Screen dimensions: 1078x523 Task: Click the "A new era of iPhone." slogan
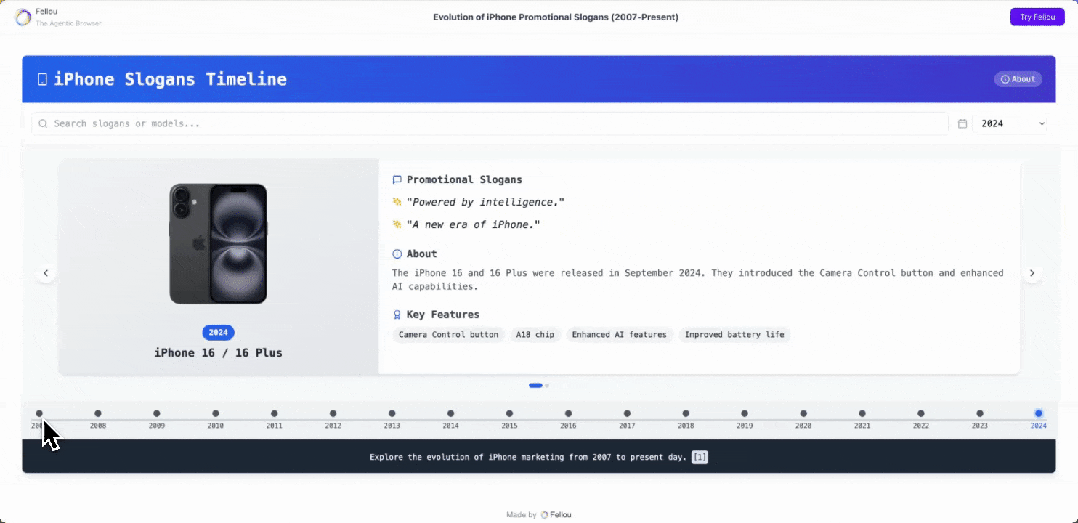pos(473,225)
